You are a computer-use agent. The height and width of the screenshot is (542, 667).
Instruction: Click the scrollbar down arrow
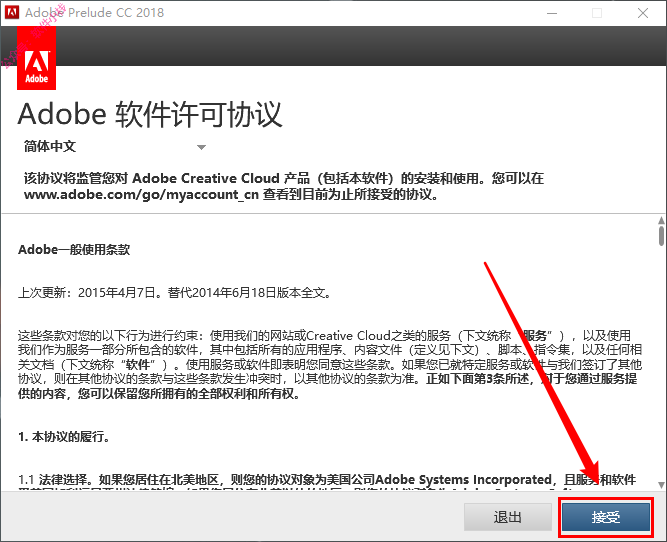tap(661, 485)
